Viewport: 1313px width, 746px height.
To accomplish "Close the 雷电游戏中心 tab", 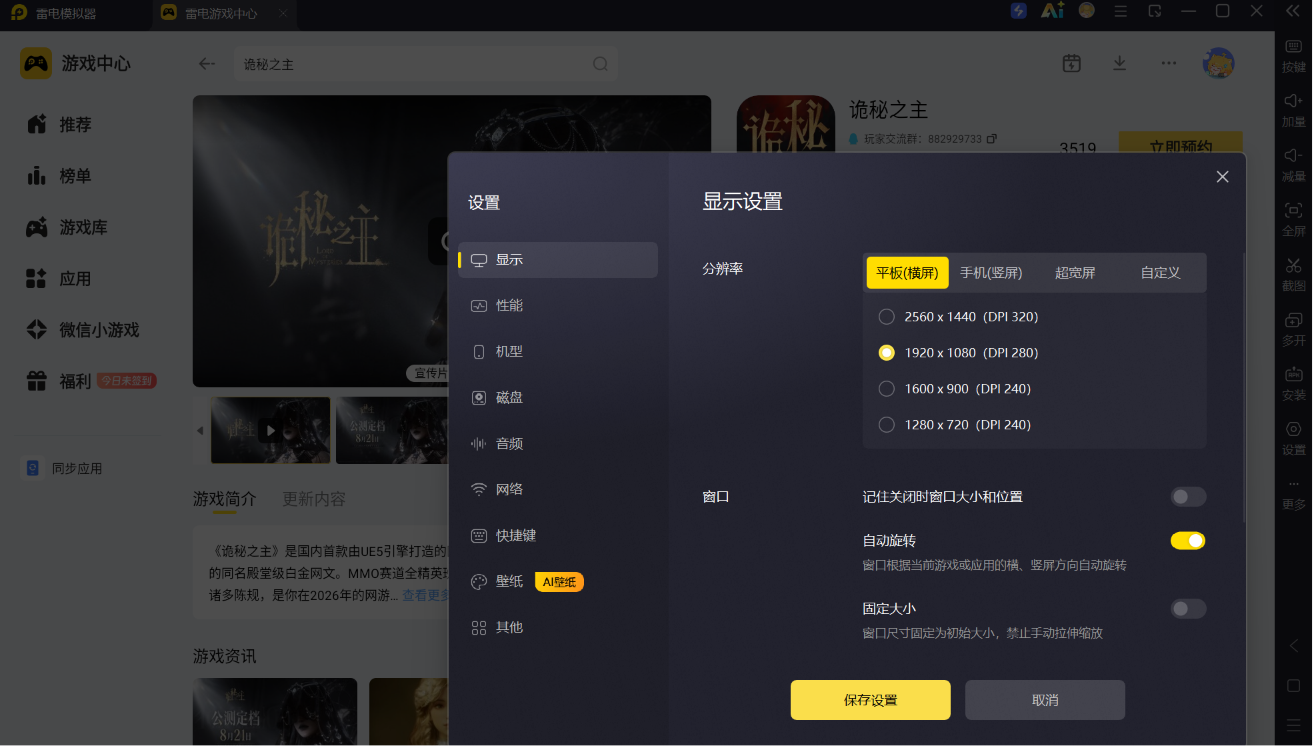I will pyautogui.click(x=283, y=13).
